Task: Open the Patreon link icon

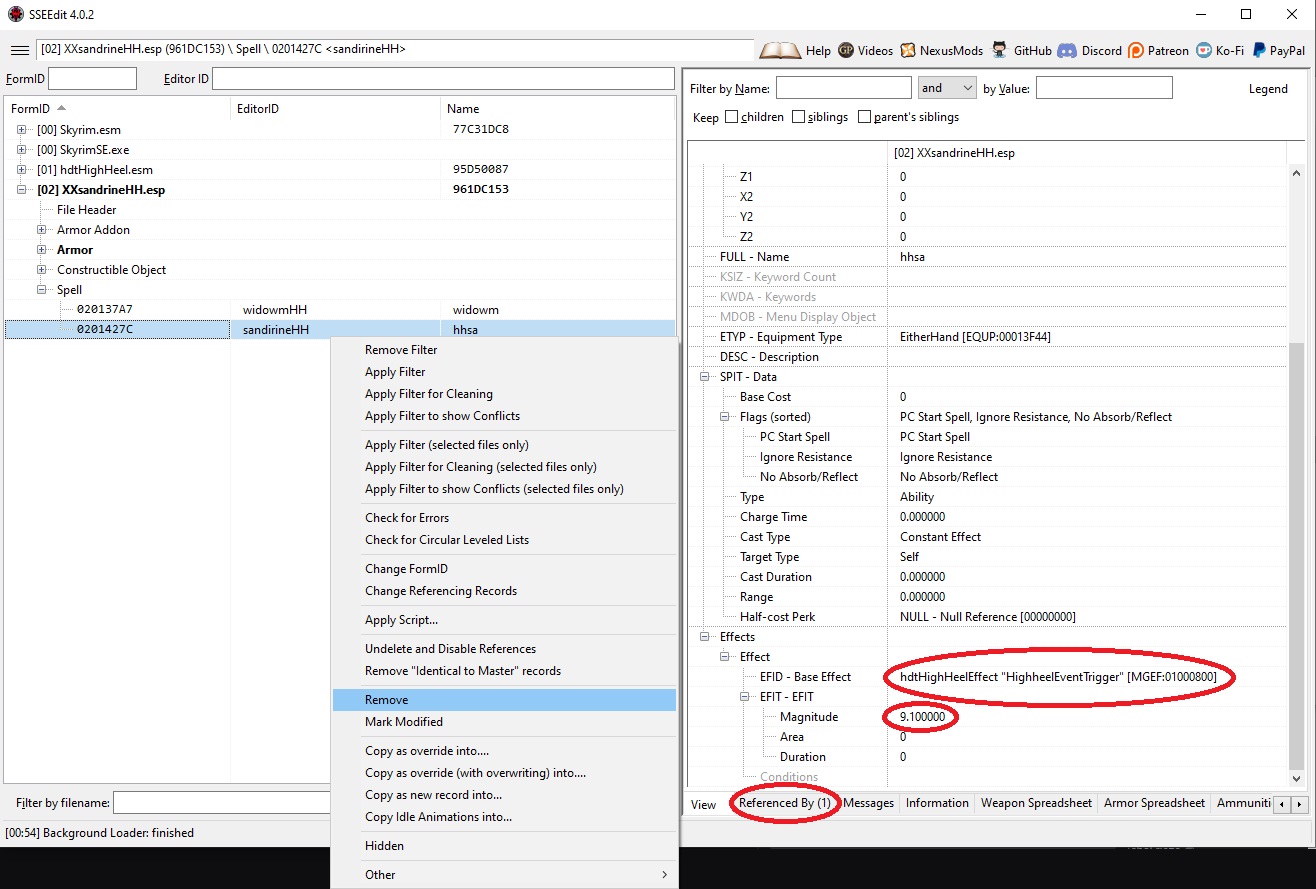Action: tap(1136, 50)
